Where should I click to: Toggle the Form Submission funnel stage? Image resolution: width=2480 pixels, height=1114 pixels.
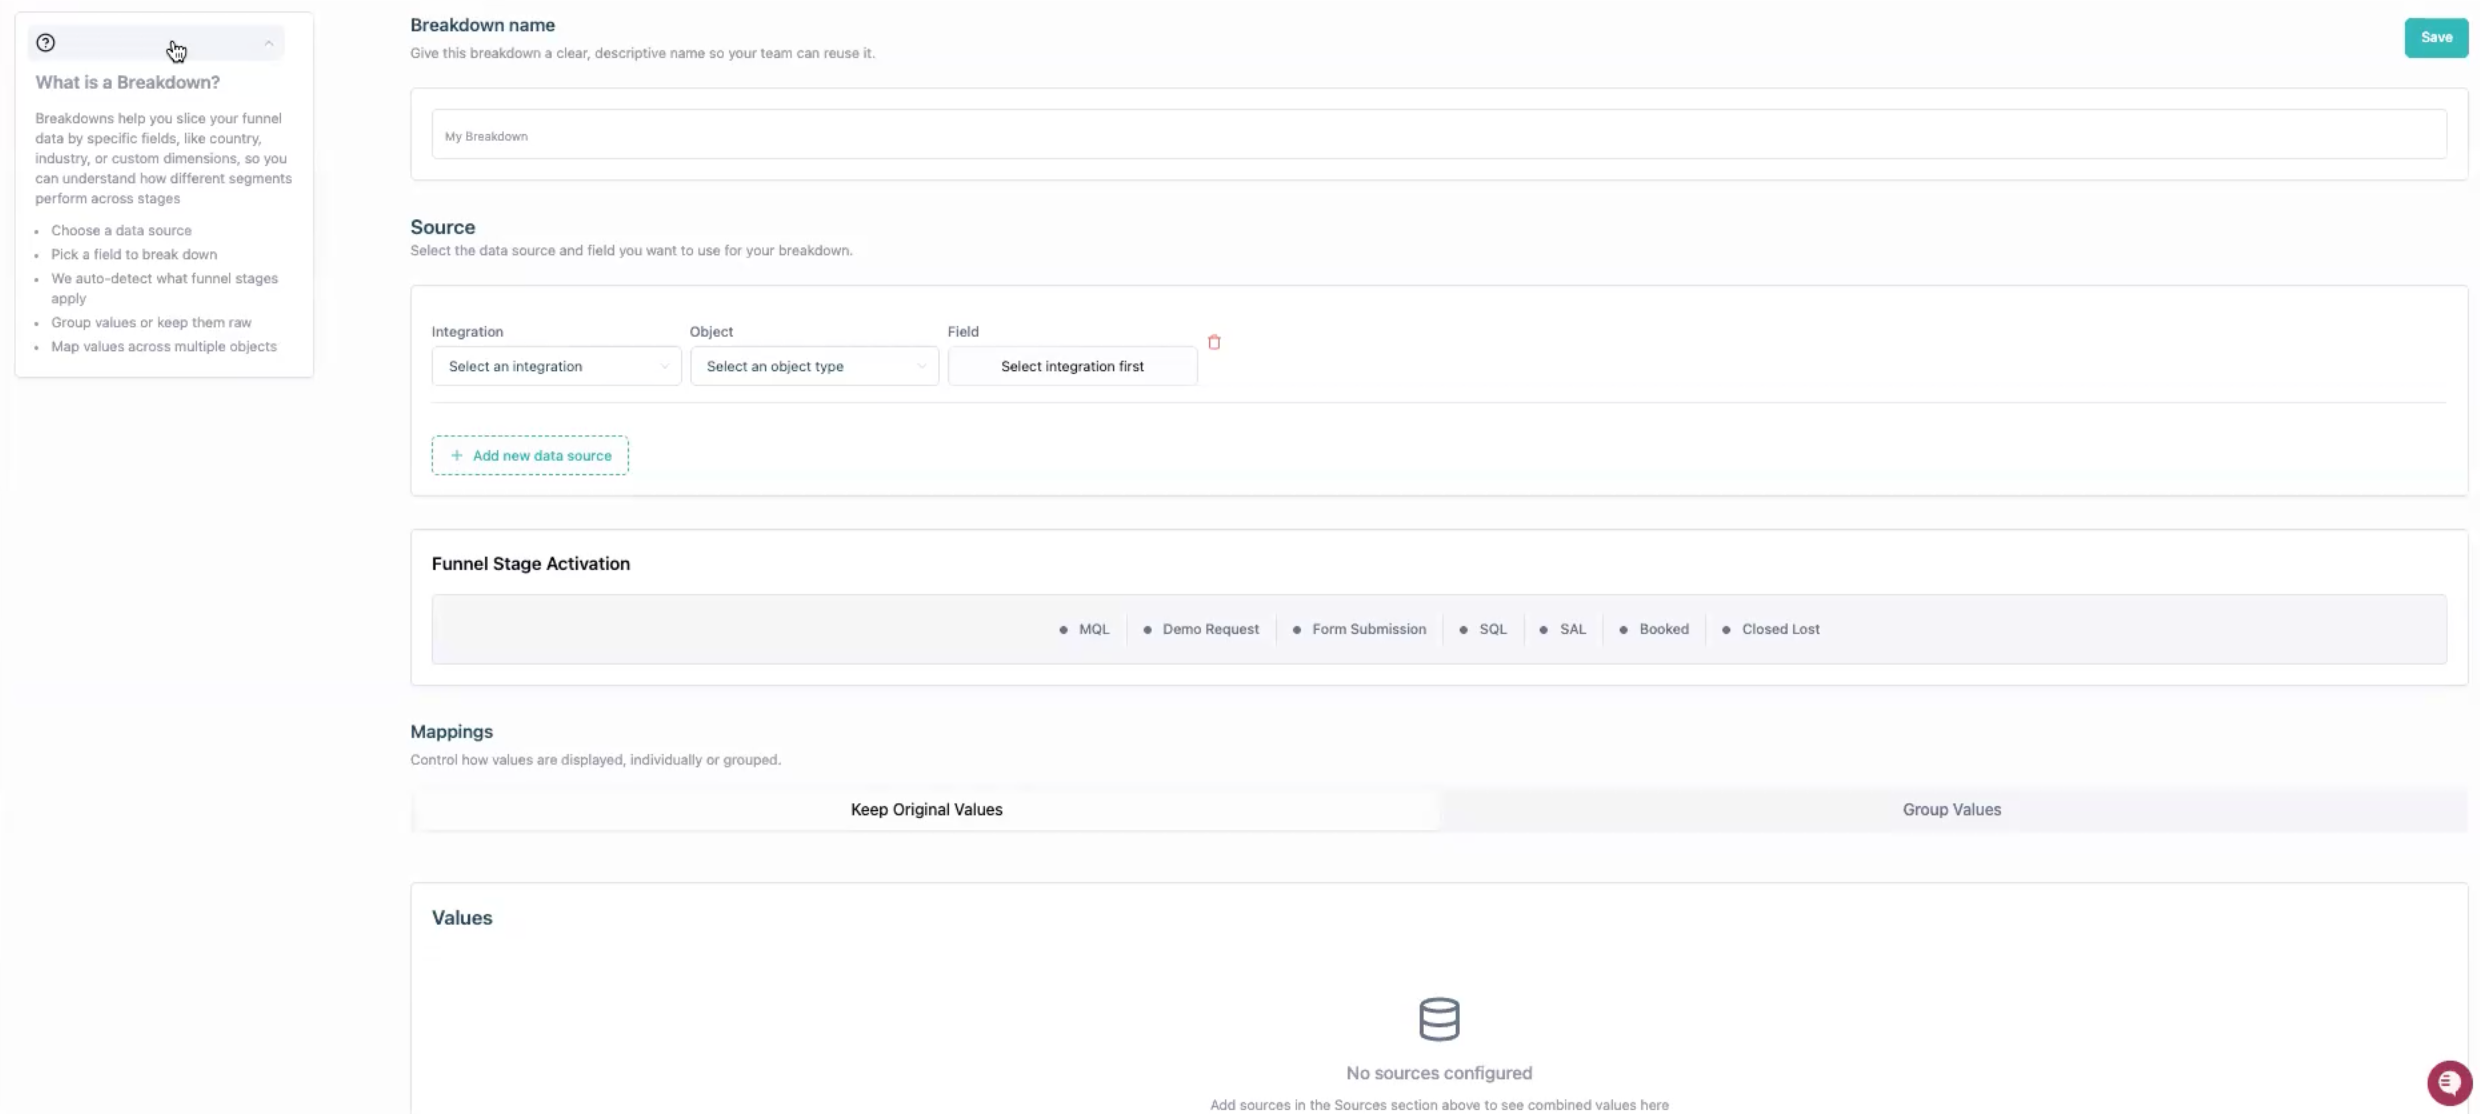1359,629
